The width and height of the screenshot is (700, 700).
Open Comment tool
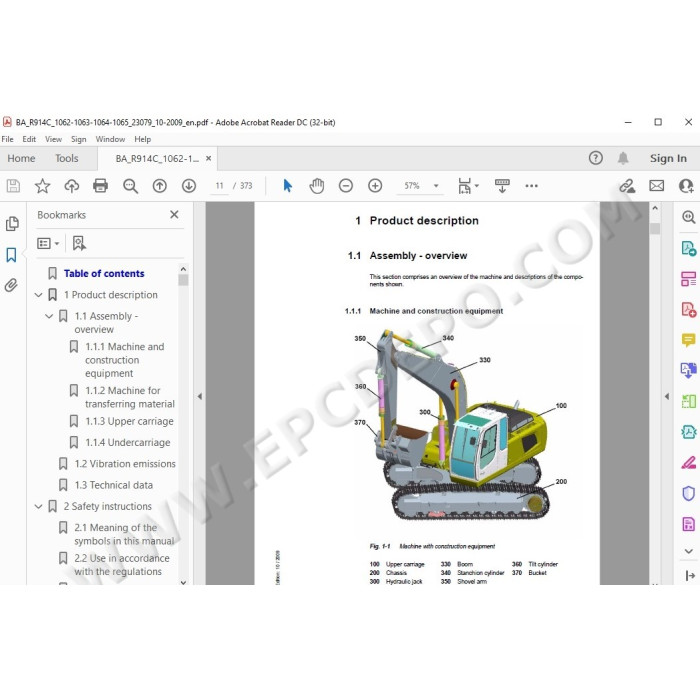688,340
